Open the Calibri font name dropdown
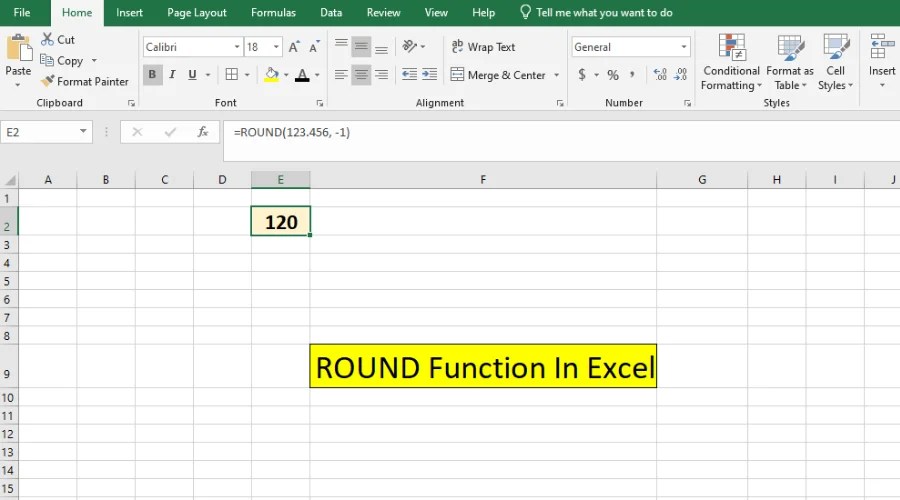The width and height of the screenshot is (900, 500). 236,47
